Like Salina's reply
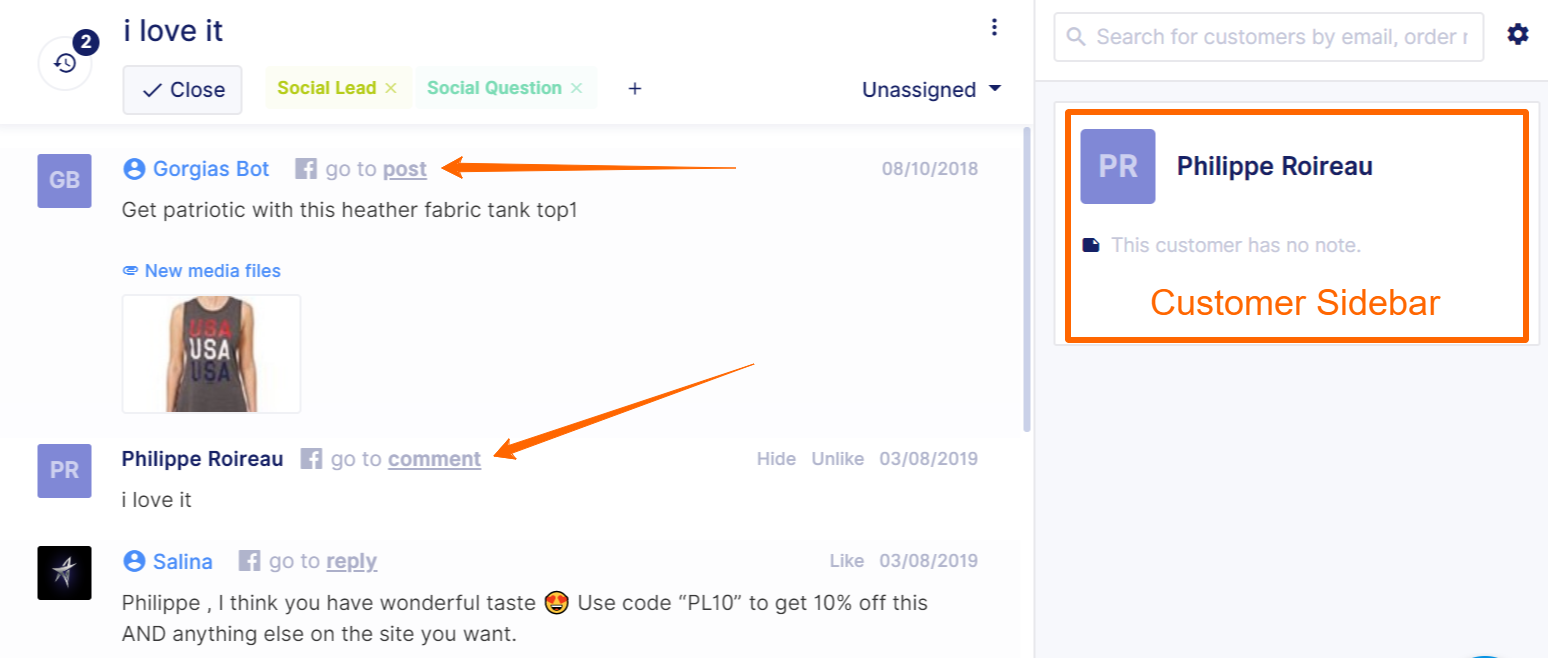This screenshot has height=658, width=1548. [846, 561]
